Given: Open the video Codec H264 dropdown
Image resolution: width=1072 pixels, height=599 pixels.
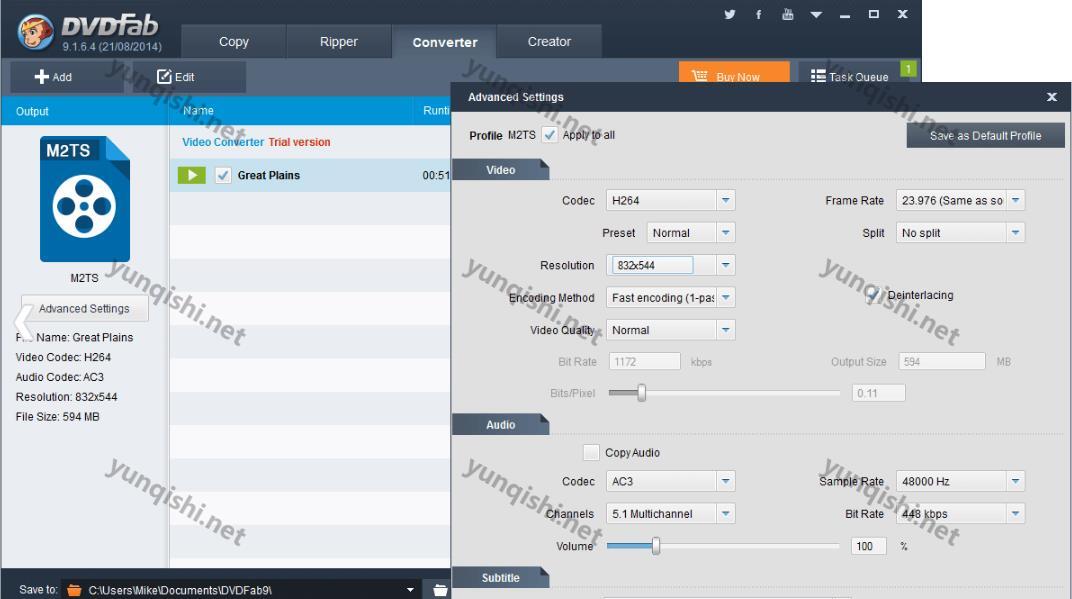Looking at the screenshot, I should click(670, 200).
